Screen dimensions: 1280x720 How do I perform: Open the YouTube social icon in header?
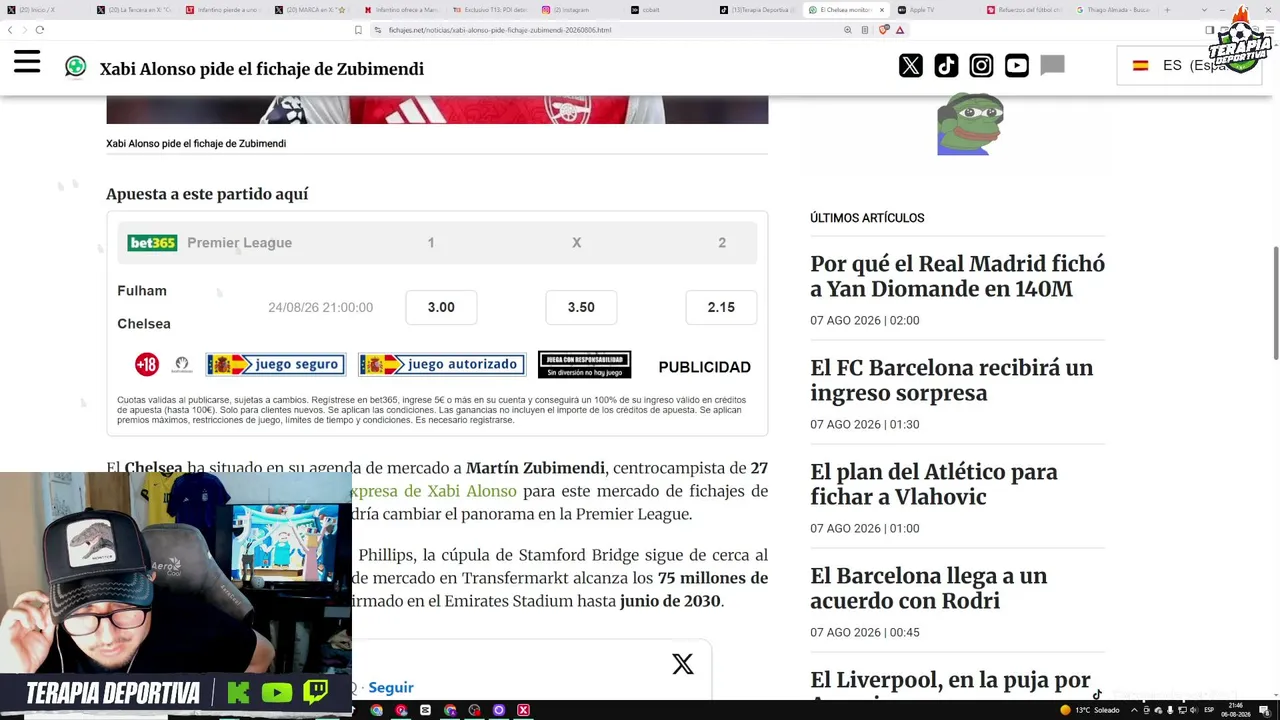click(1017, 66)
